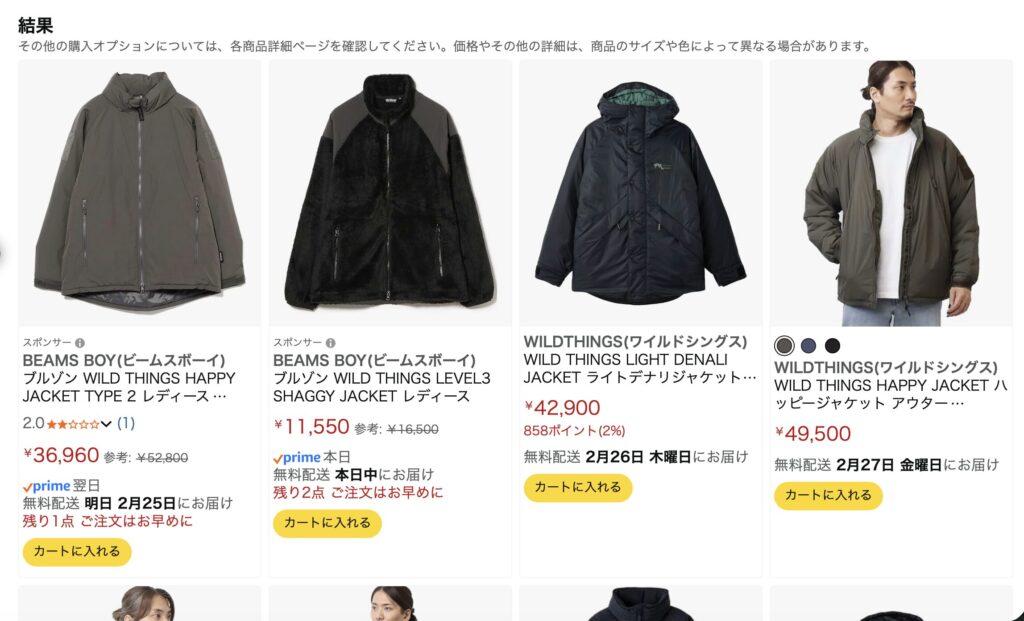Click sponsor info icon on LEVEL3 SHAGGY JACKET
The width and height of the screenshot is (1024, 621).
pyautogui.click(x=330, y=343)
